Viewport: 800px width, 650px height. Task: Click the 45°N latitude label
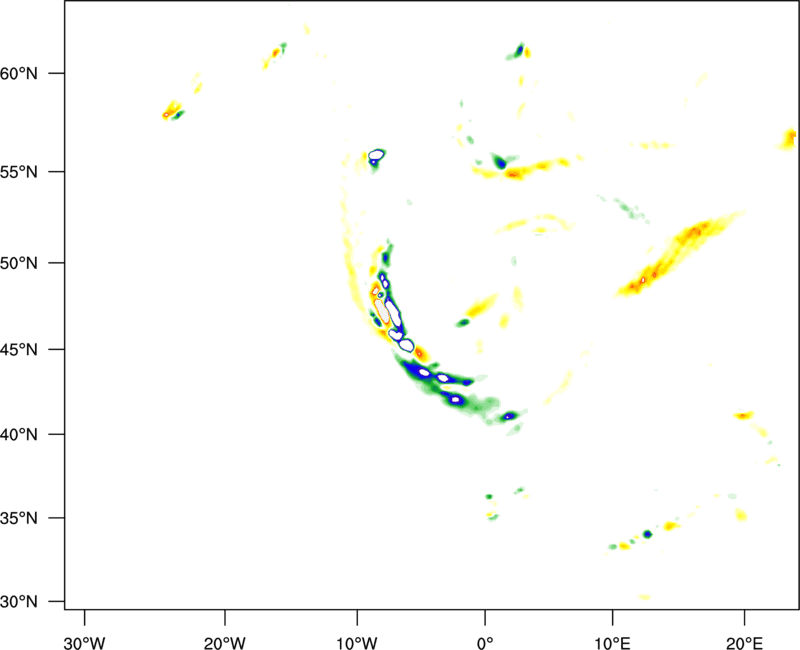[19, 350]
